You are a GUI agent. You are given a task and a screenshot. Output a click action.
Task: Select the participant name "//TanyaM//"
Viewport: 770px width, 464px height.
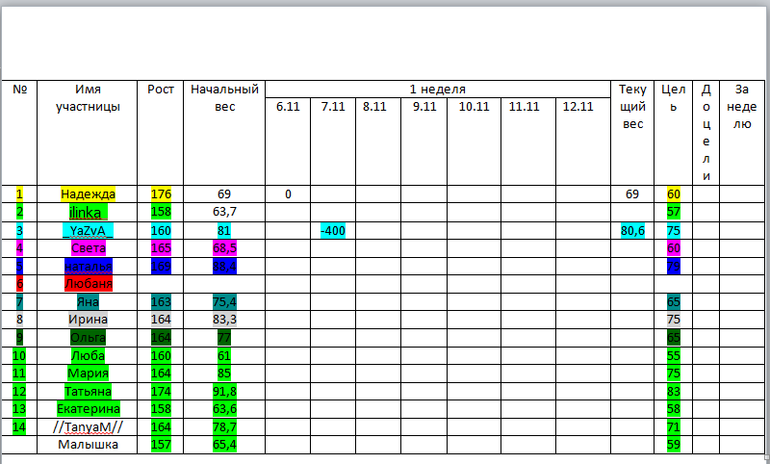coord(88,426)
